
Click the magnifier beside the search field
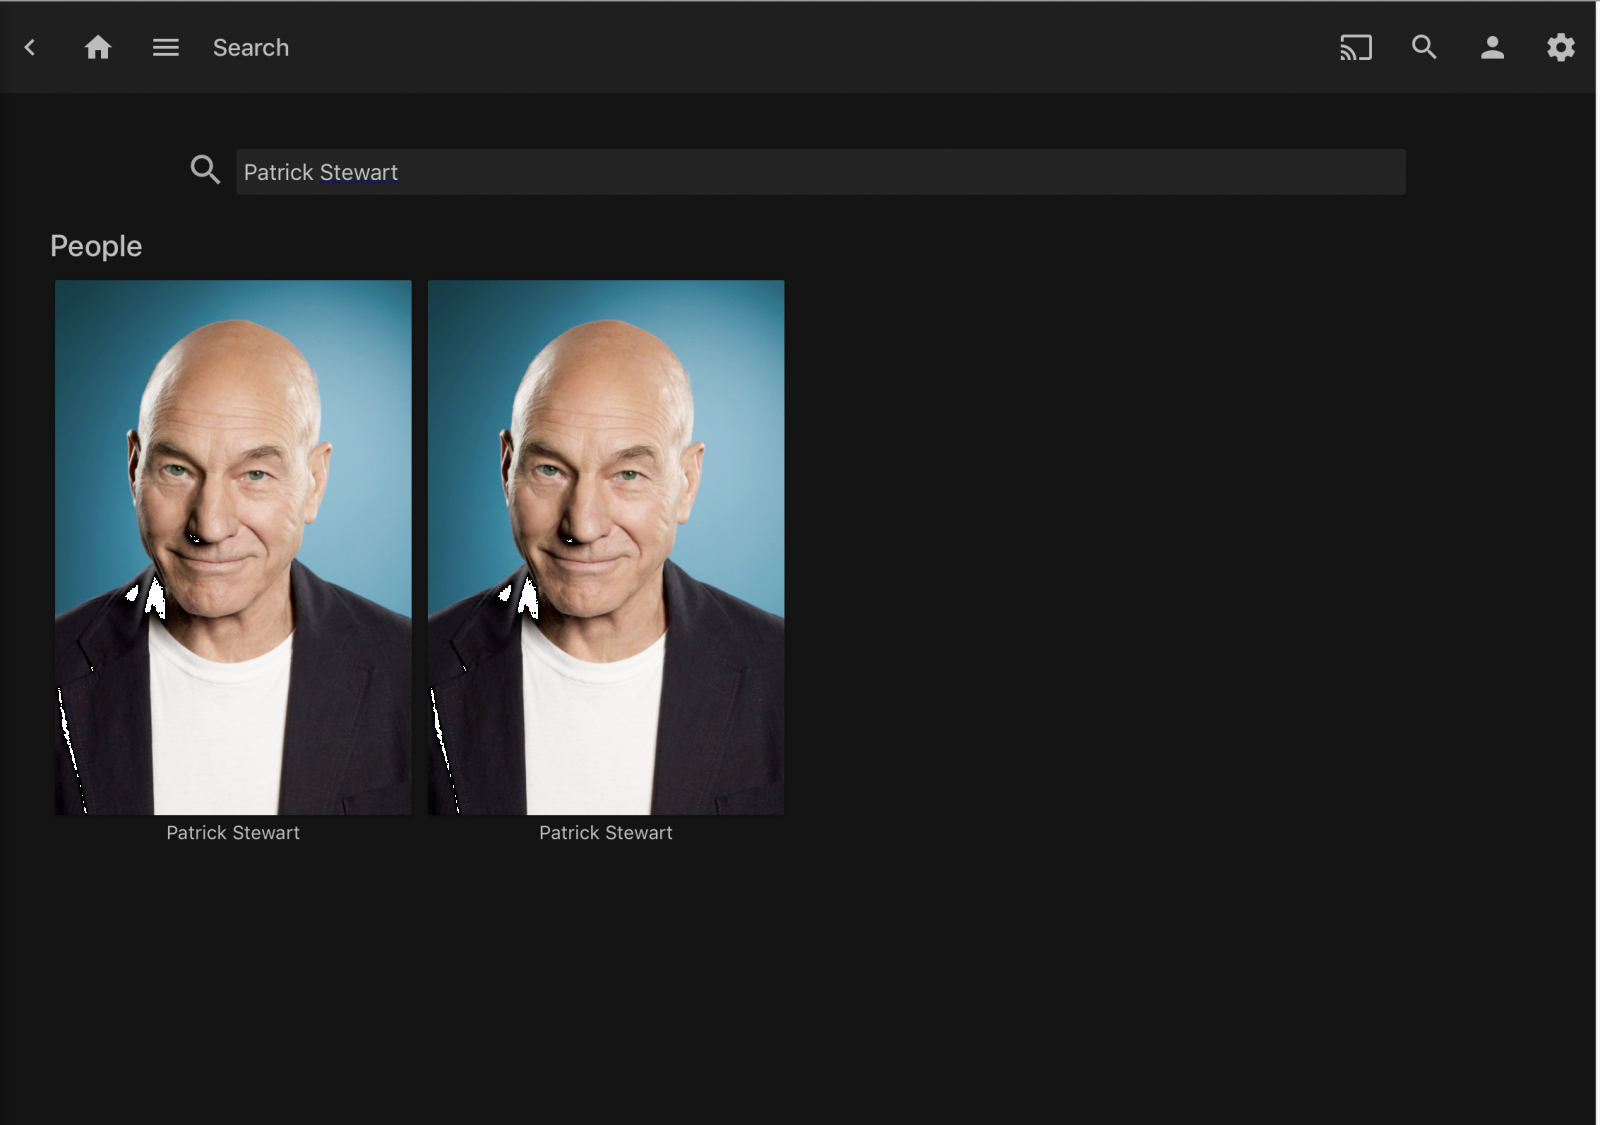click(x=205, y=170)
